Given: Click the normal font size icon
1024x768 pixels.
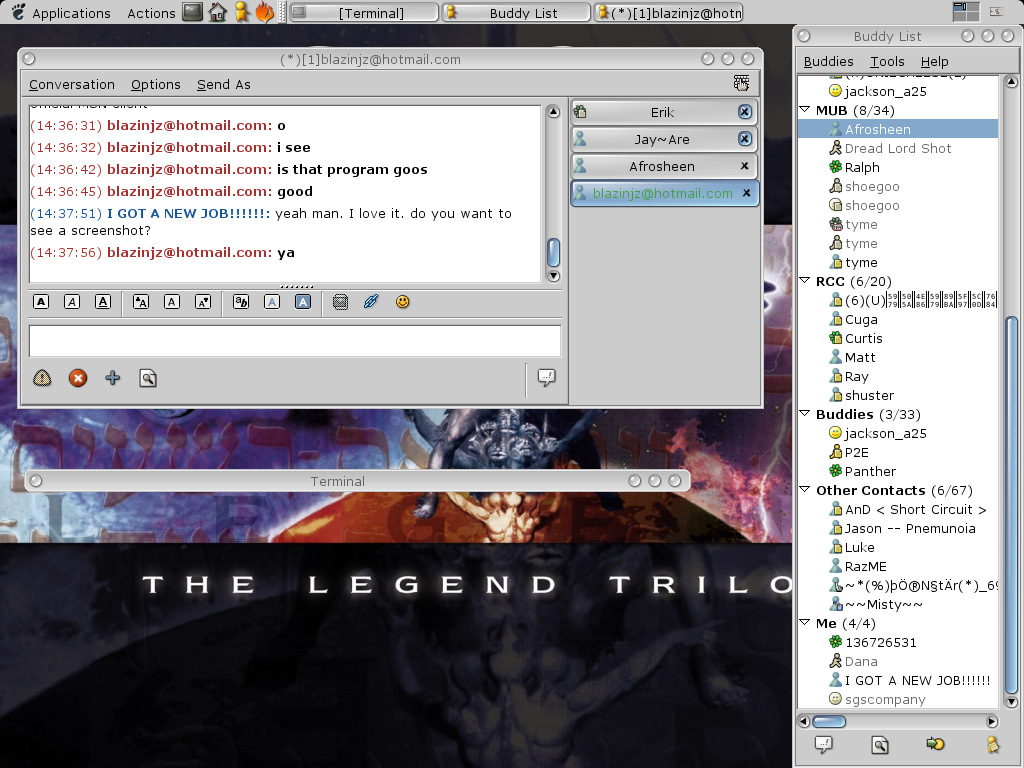Looking at the screenshot, I should [172, 302].
